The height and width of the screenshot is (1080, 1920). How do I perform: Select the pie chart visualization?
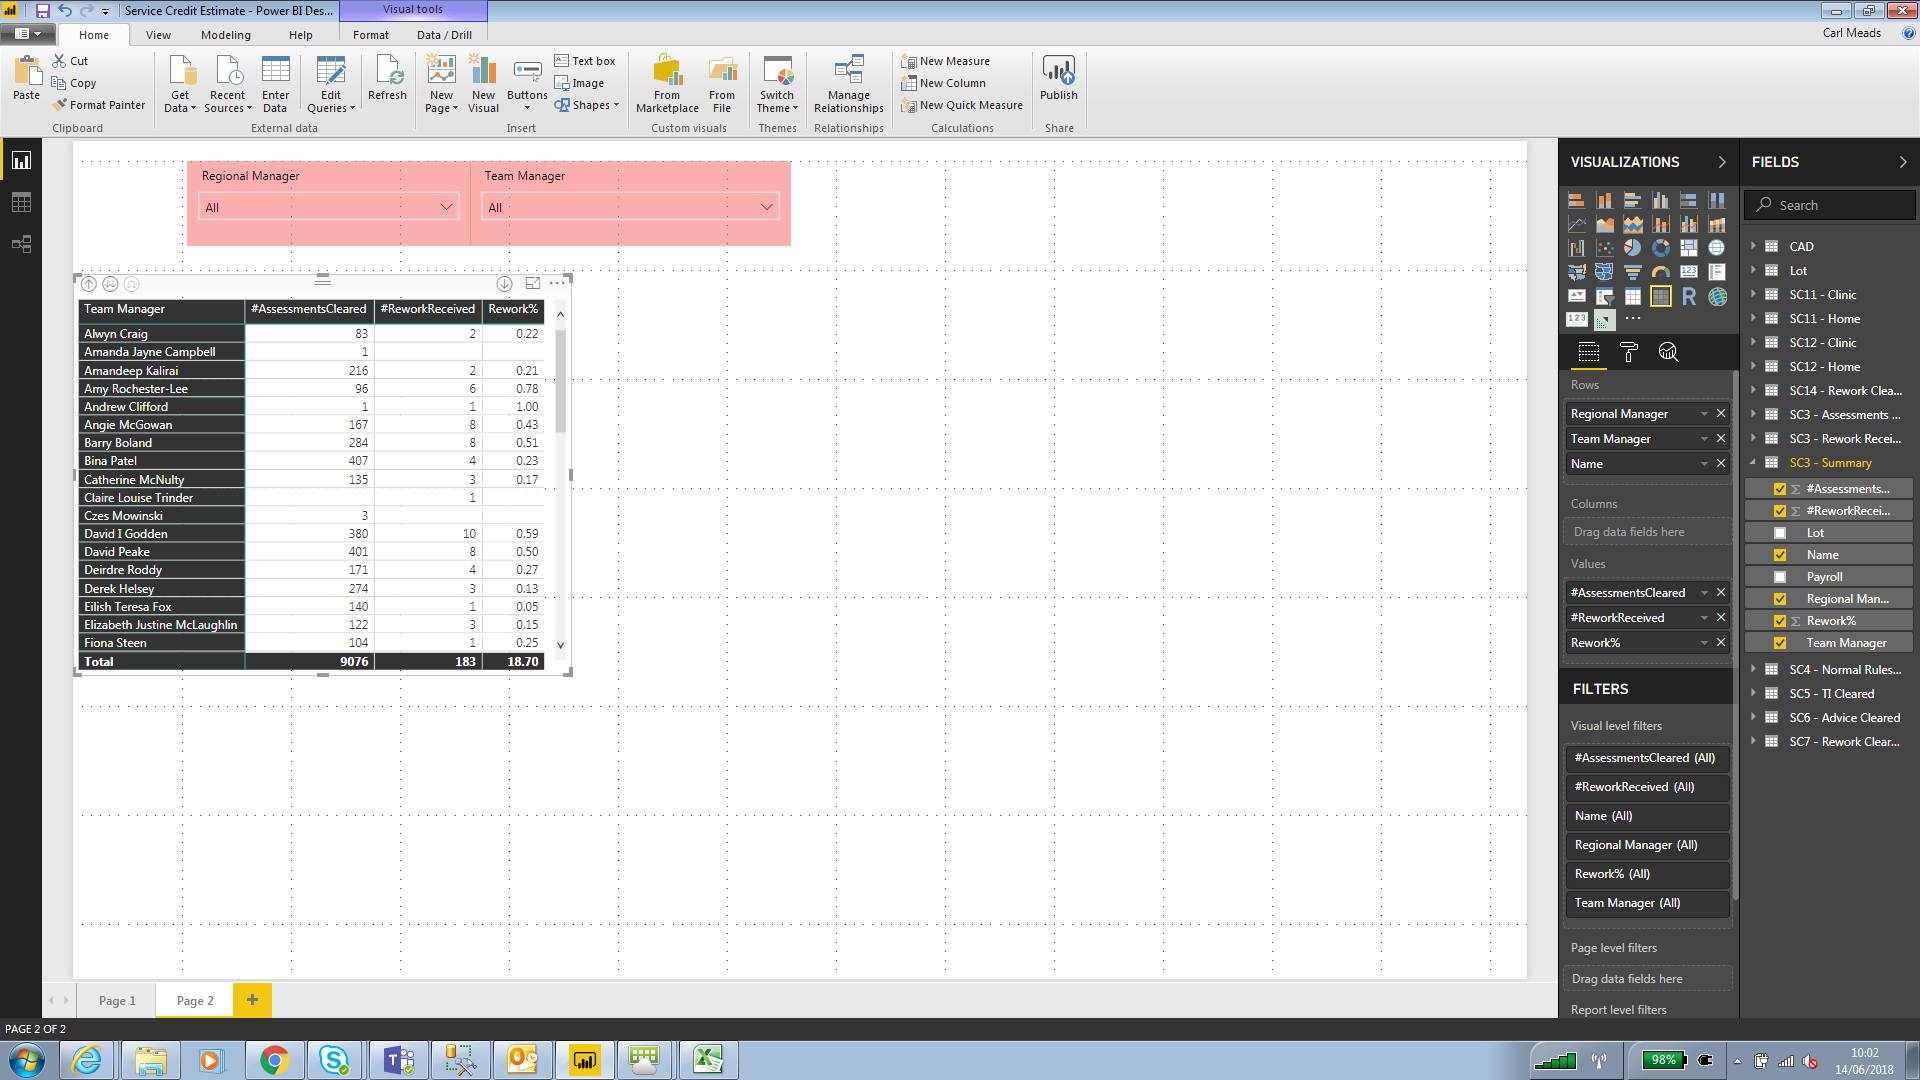point(1632,248)
